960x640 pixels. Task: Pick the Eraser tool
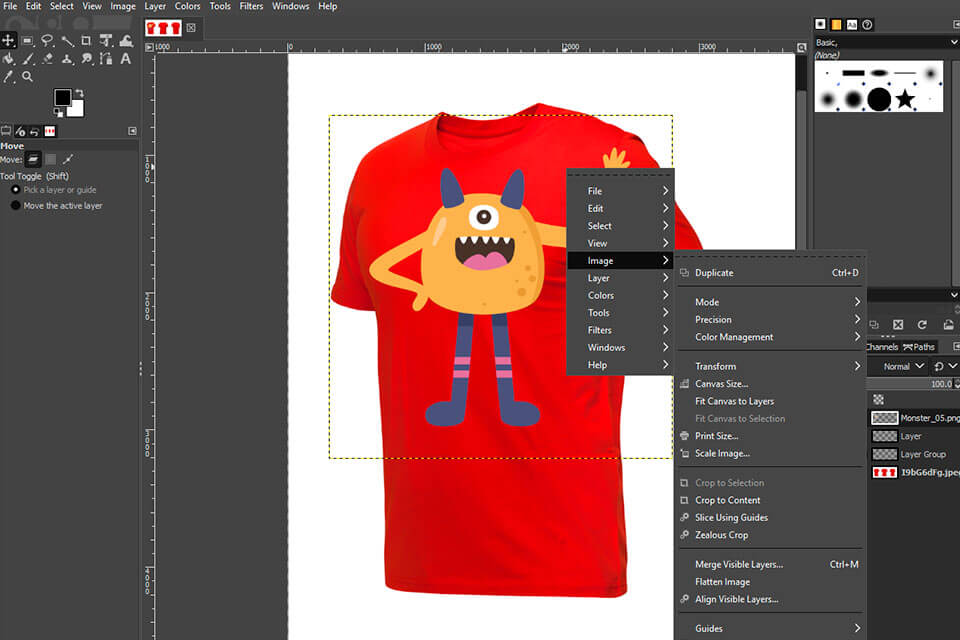(x=46, y=58)
